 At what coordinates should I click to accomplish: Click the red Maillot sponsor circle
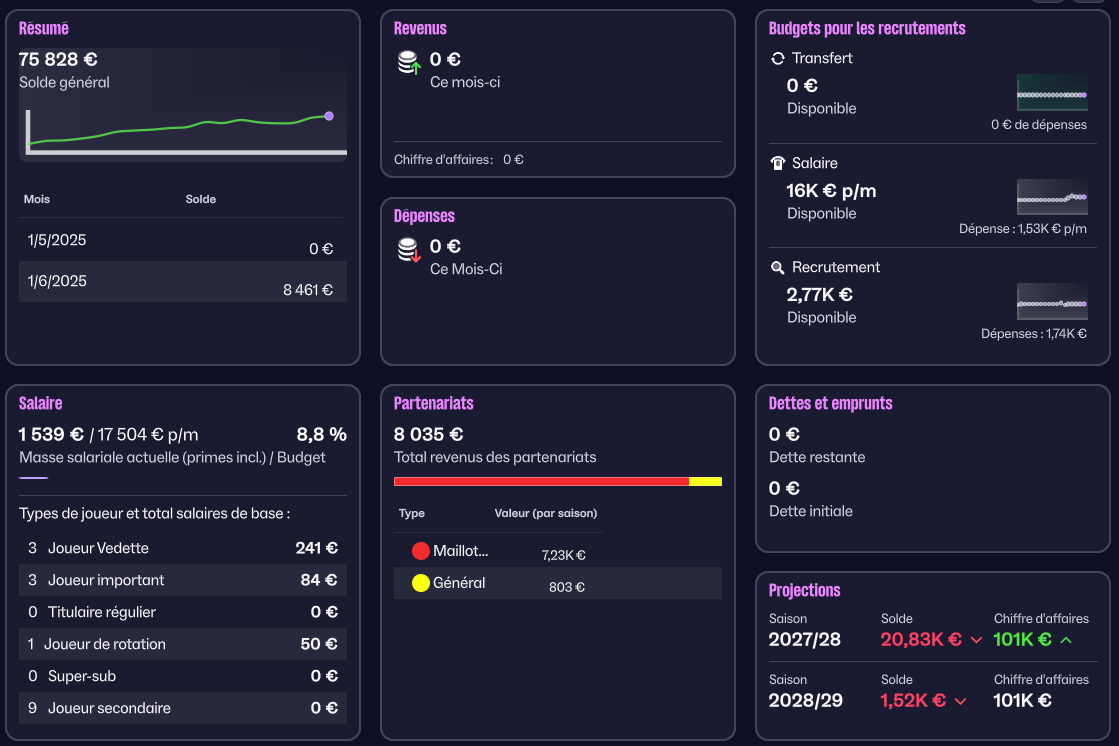coord(421,551)
